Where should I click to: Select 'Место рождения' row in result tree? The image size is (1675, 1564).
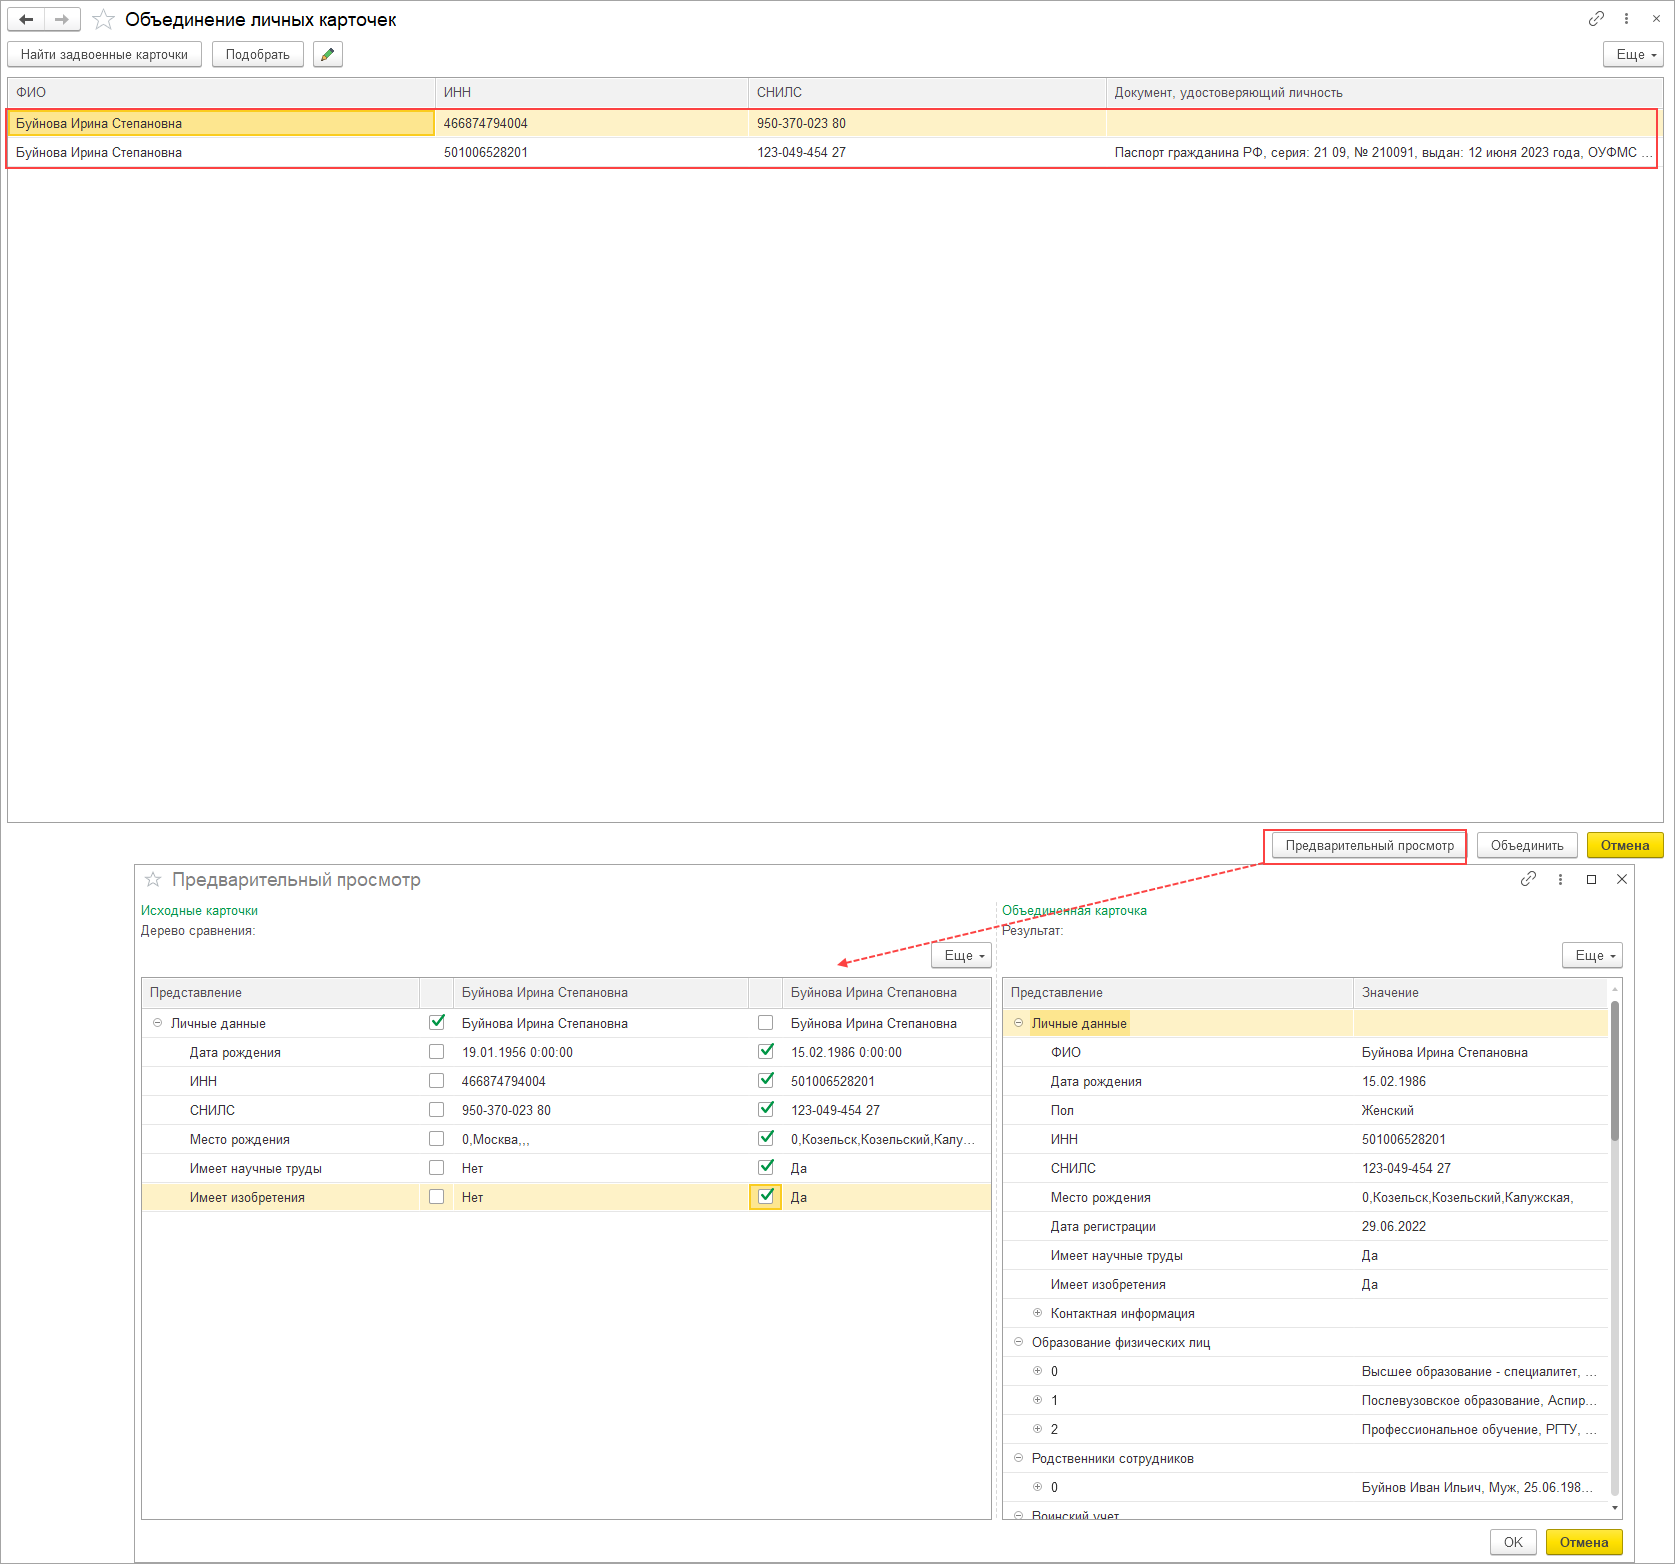coord(1305,1197)
